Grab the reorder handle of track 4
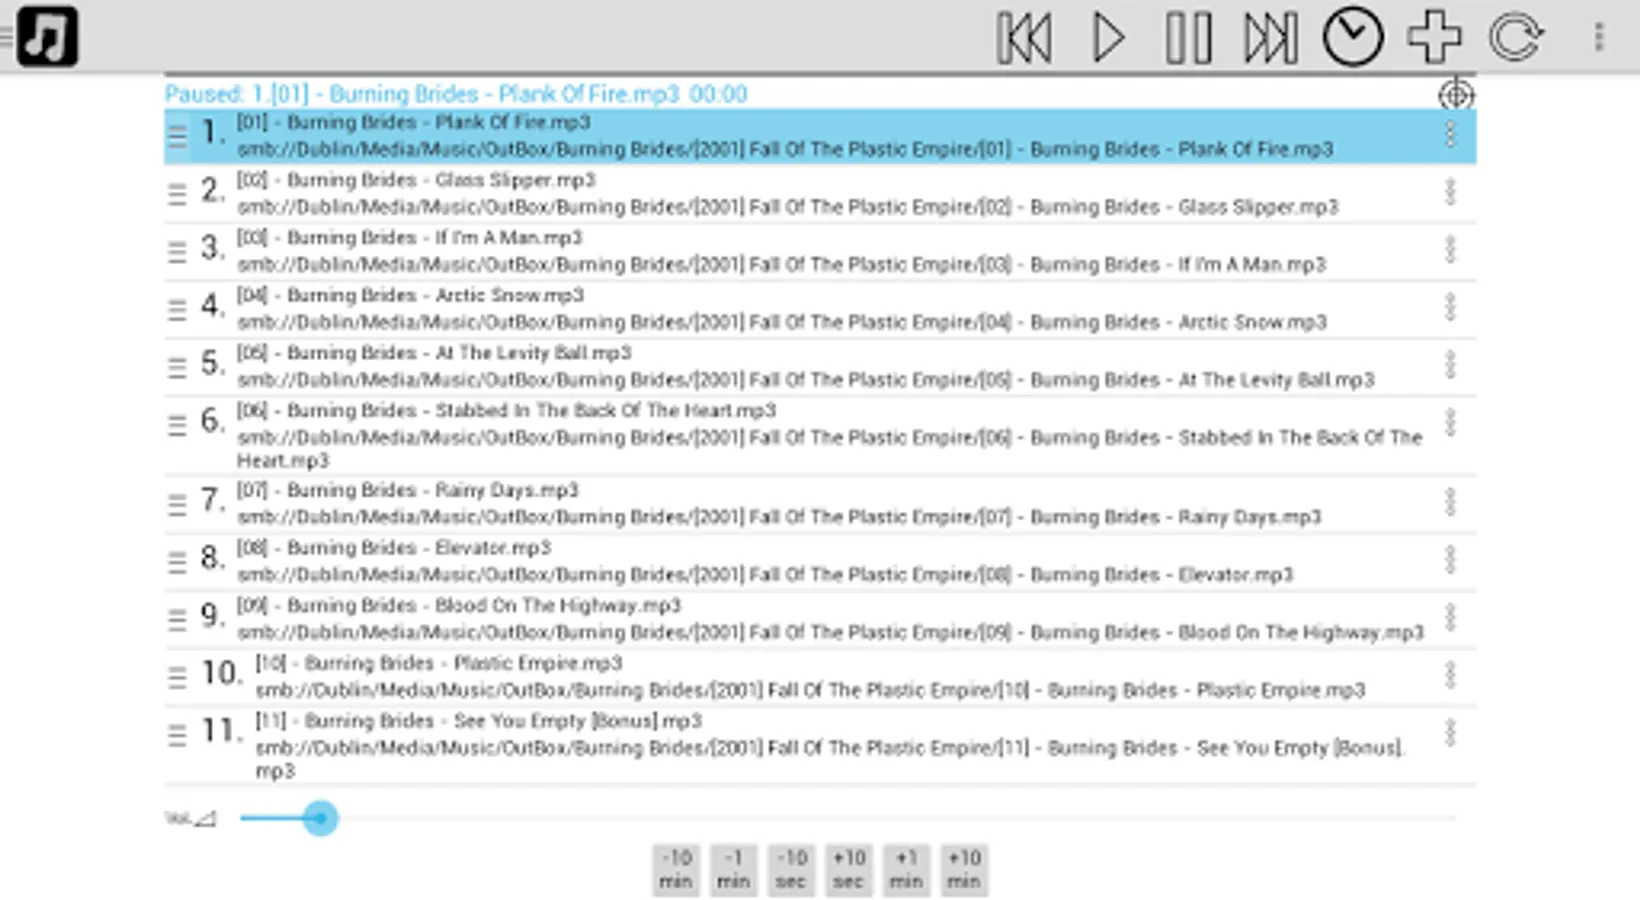The width and height of the screenshot is (1640, 900). (177, 309)
